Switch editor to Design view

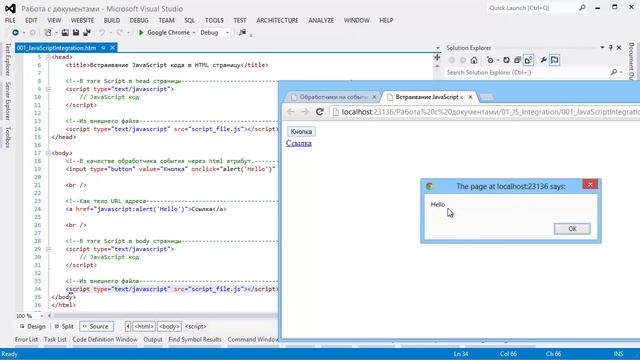33,327
